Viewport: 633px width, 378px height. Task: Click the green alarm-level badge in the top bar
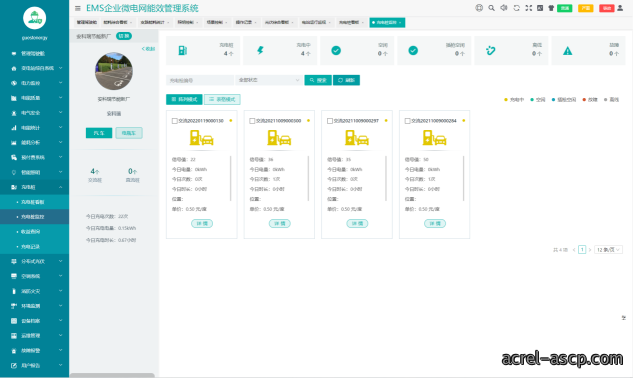565,8
